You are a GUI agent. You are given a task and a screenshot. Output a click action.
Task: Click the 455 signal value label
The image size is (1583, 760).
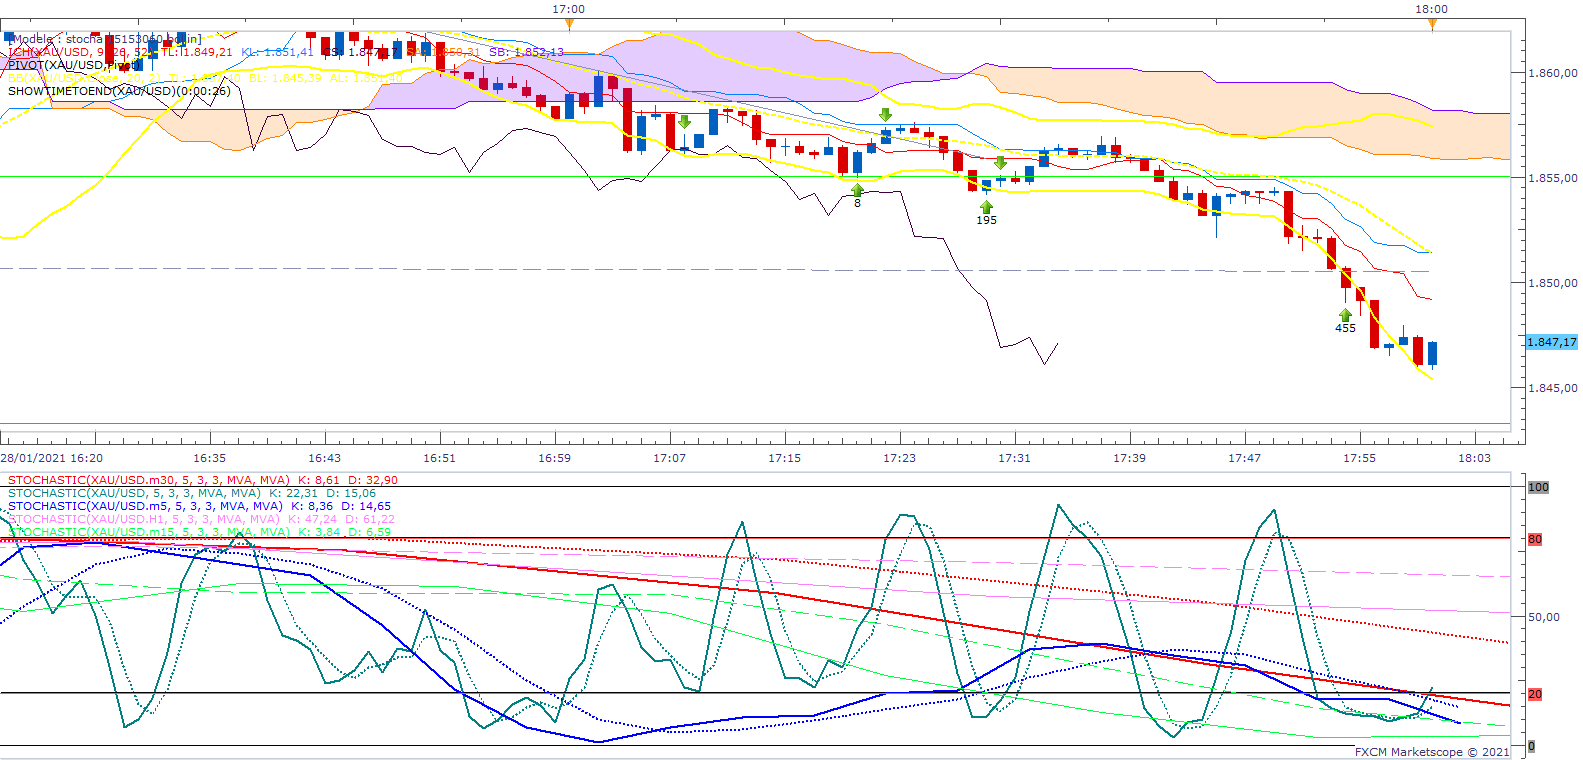click(x=1346, y=328)
